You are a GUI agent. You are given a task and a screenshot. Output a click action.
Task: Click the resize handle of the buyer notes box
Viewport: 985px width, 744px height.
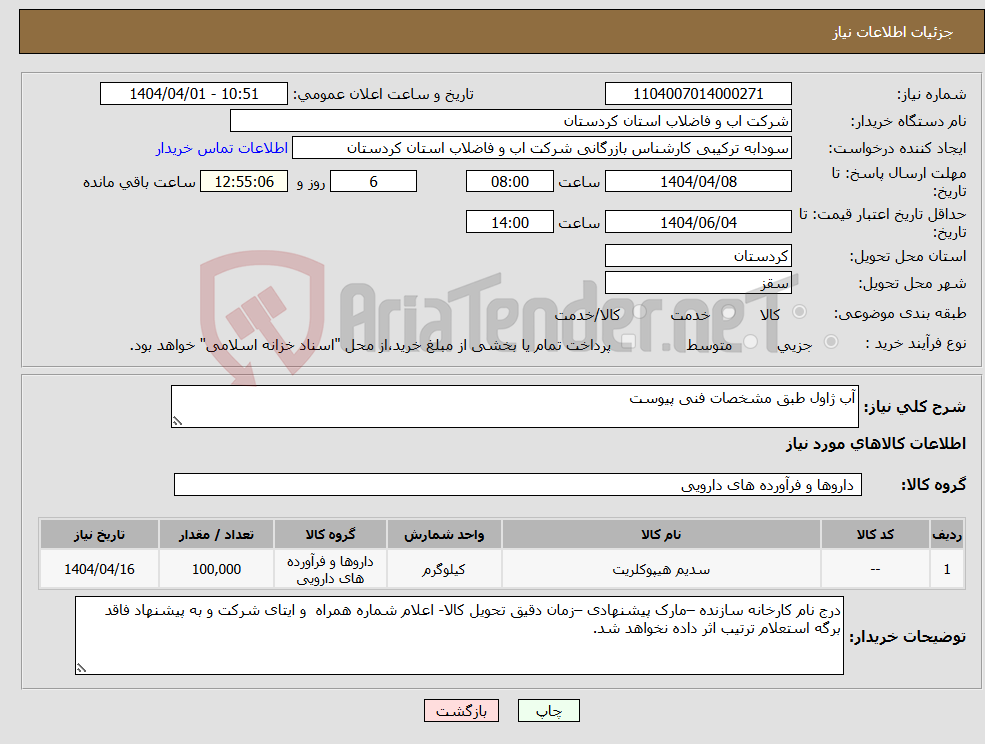(81, 669)
